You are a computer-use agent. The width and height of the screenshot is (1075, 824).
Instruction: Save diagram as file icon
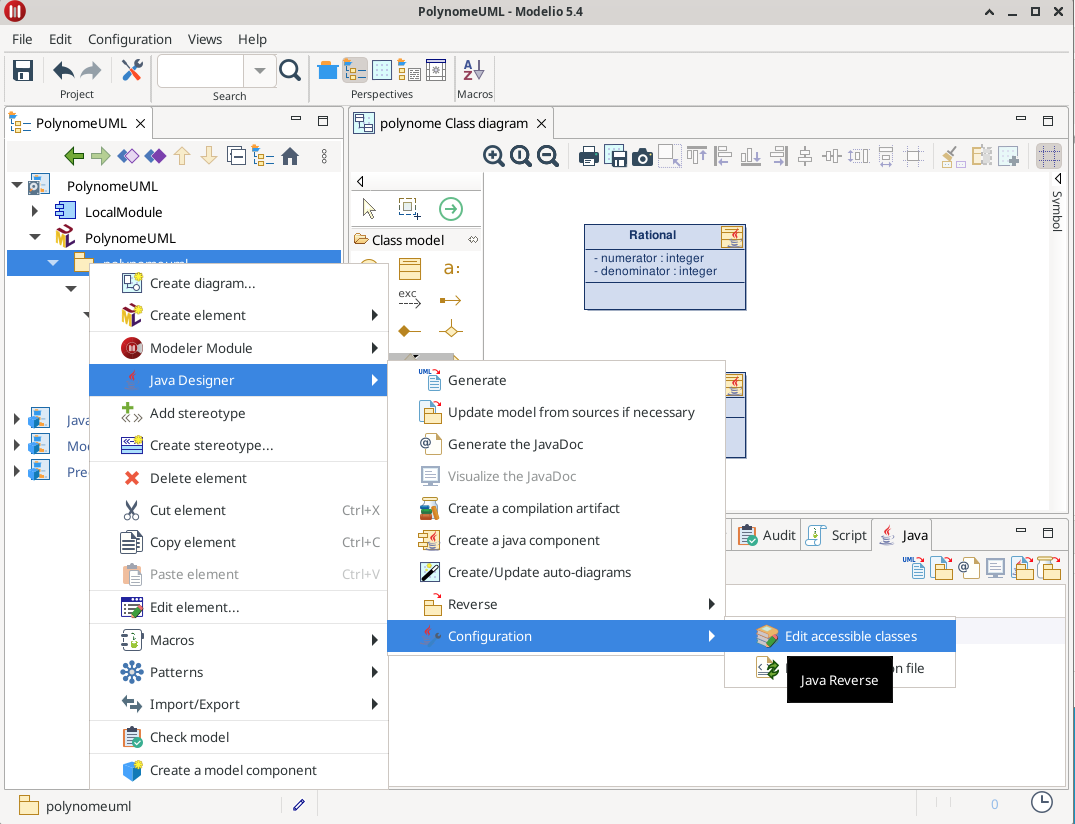tap(615, 157)
